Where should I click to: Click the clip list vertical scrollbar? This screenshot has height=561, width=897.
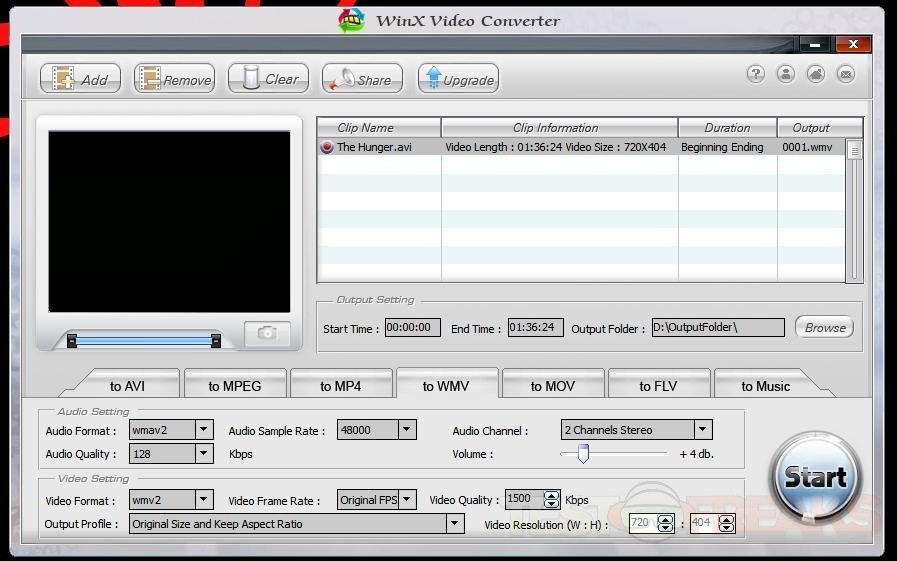pos(854,210)
